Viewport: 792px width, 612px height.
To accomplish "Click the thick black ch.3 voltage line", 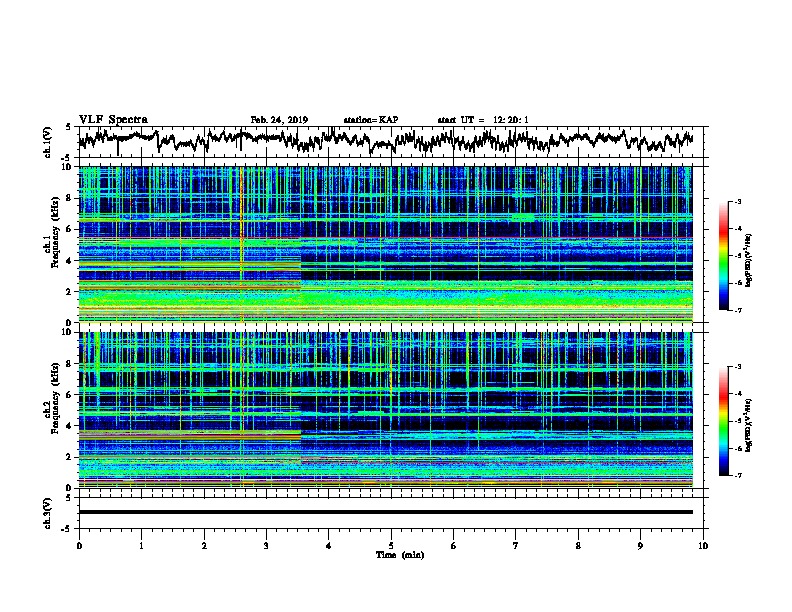I will coord(385,512).
